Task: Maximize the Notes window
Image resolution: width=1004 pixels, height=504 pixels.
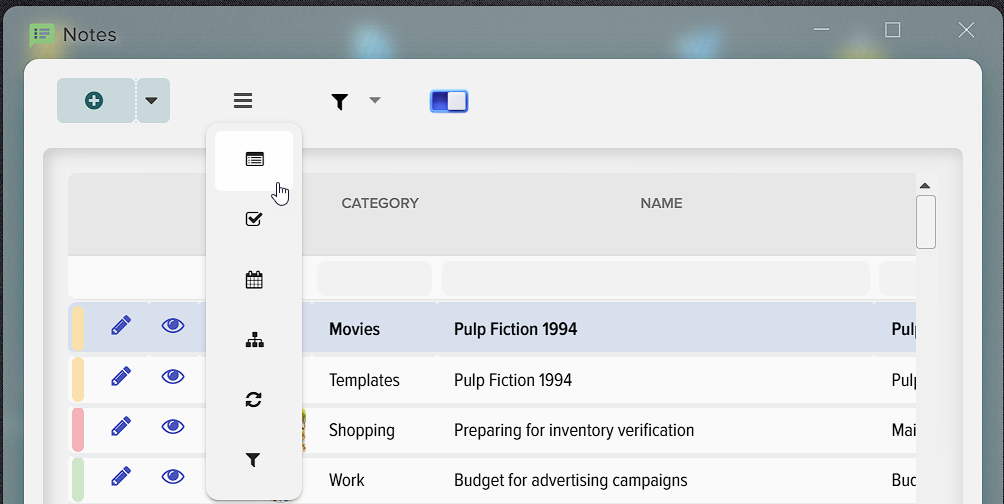Action: click(893, 29)
